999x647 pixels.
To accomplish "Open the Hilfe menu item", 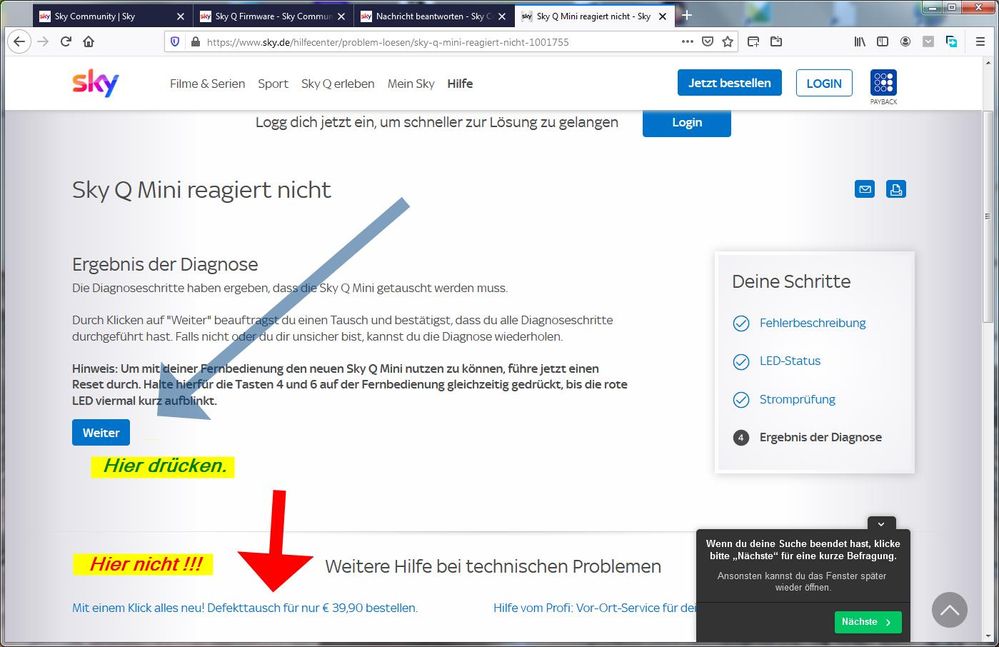I will click(x=460, y=83).
